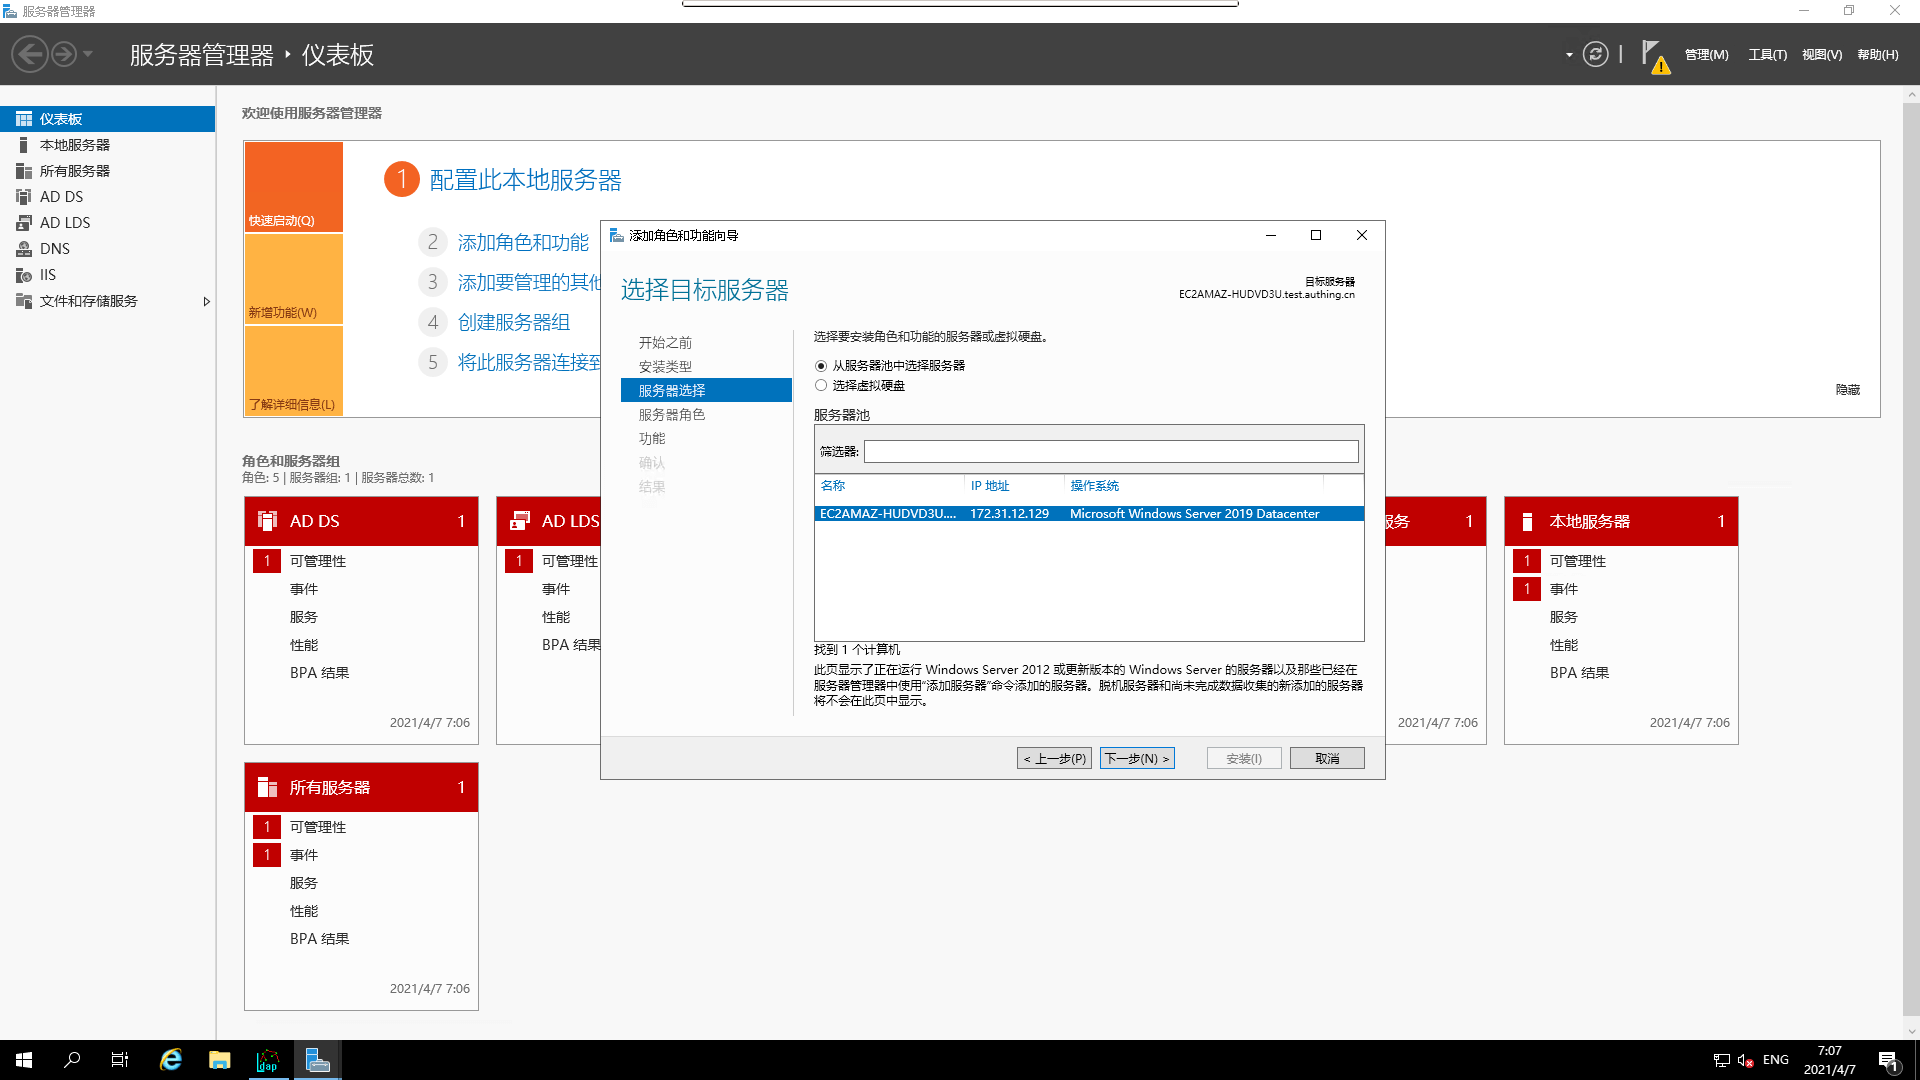Click the 筛选器 filter input field
Screen dimensions: 1920x1080
point(1110,452)
